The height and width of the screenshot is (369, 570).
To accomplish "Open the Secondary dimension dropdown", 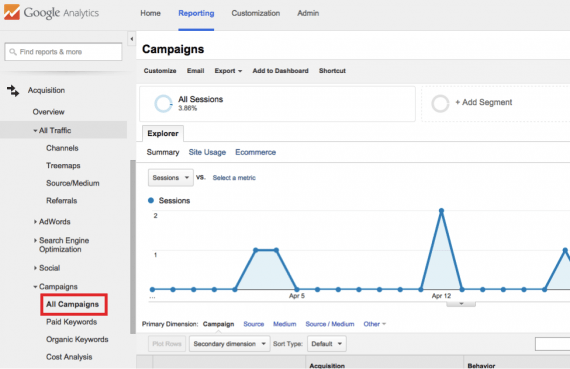I will tap(229, 344).
